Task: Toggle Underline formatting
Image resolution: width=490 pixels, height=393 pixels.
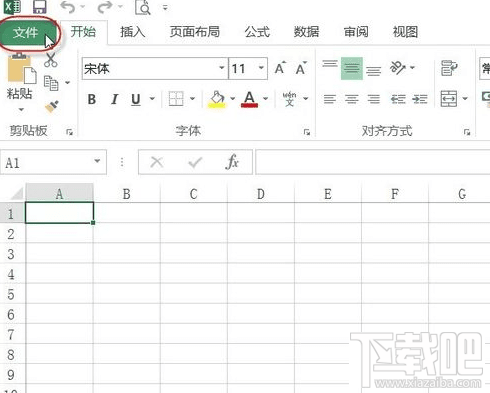Action: pos(136,99)
